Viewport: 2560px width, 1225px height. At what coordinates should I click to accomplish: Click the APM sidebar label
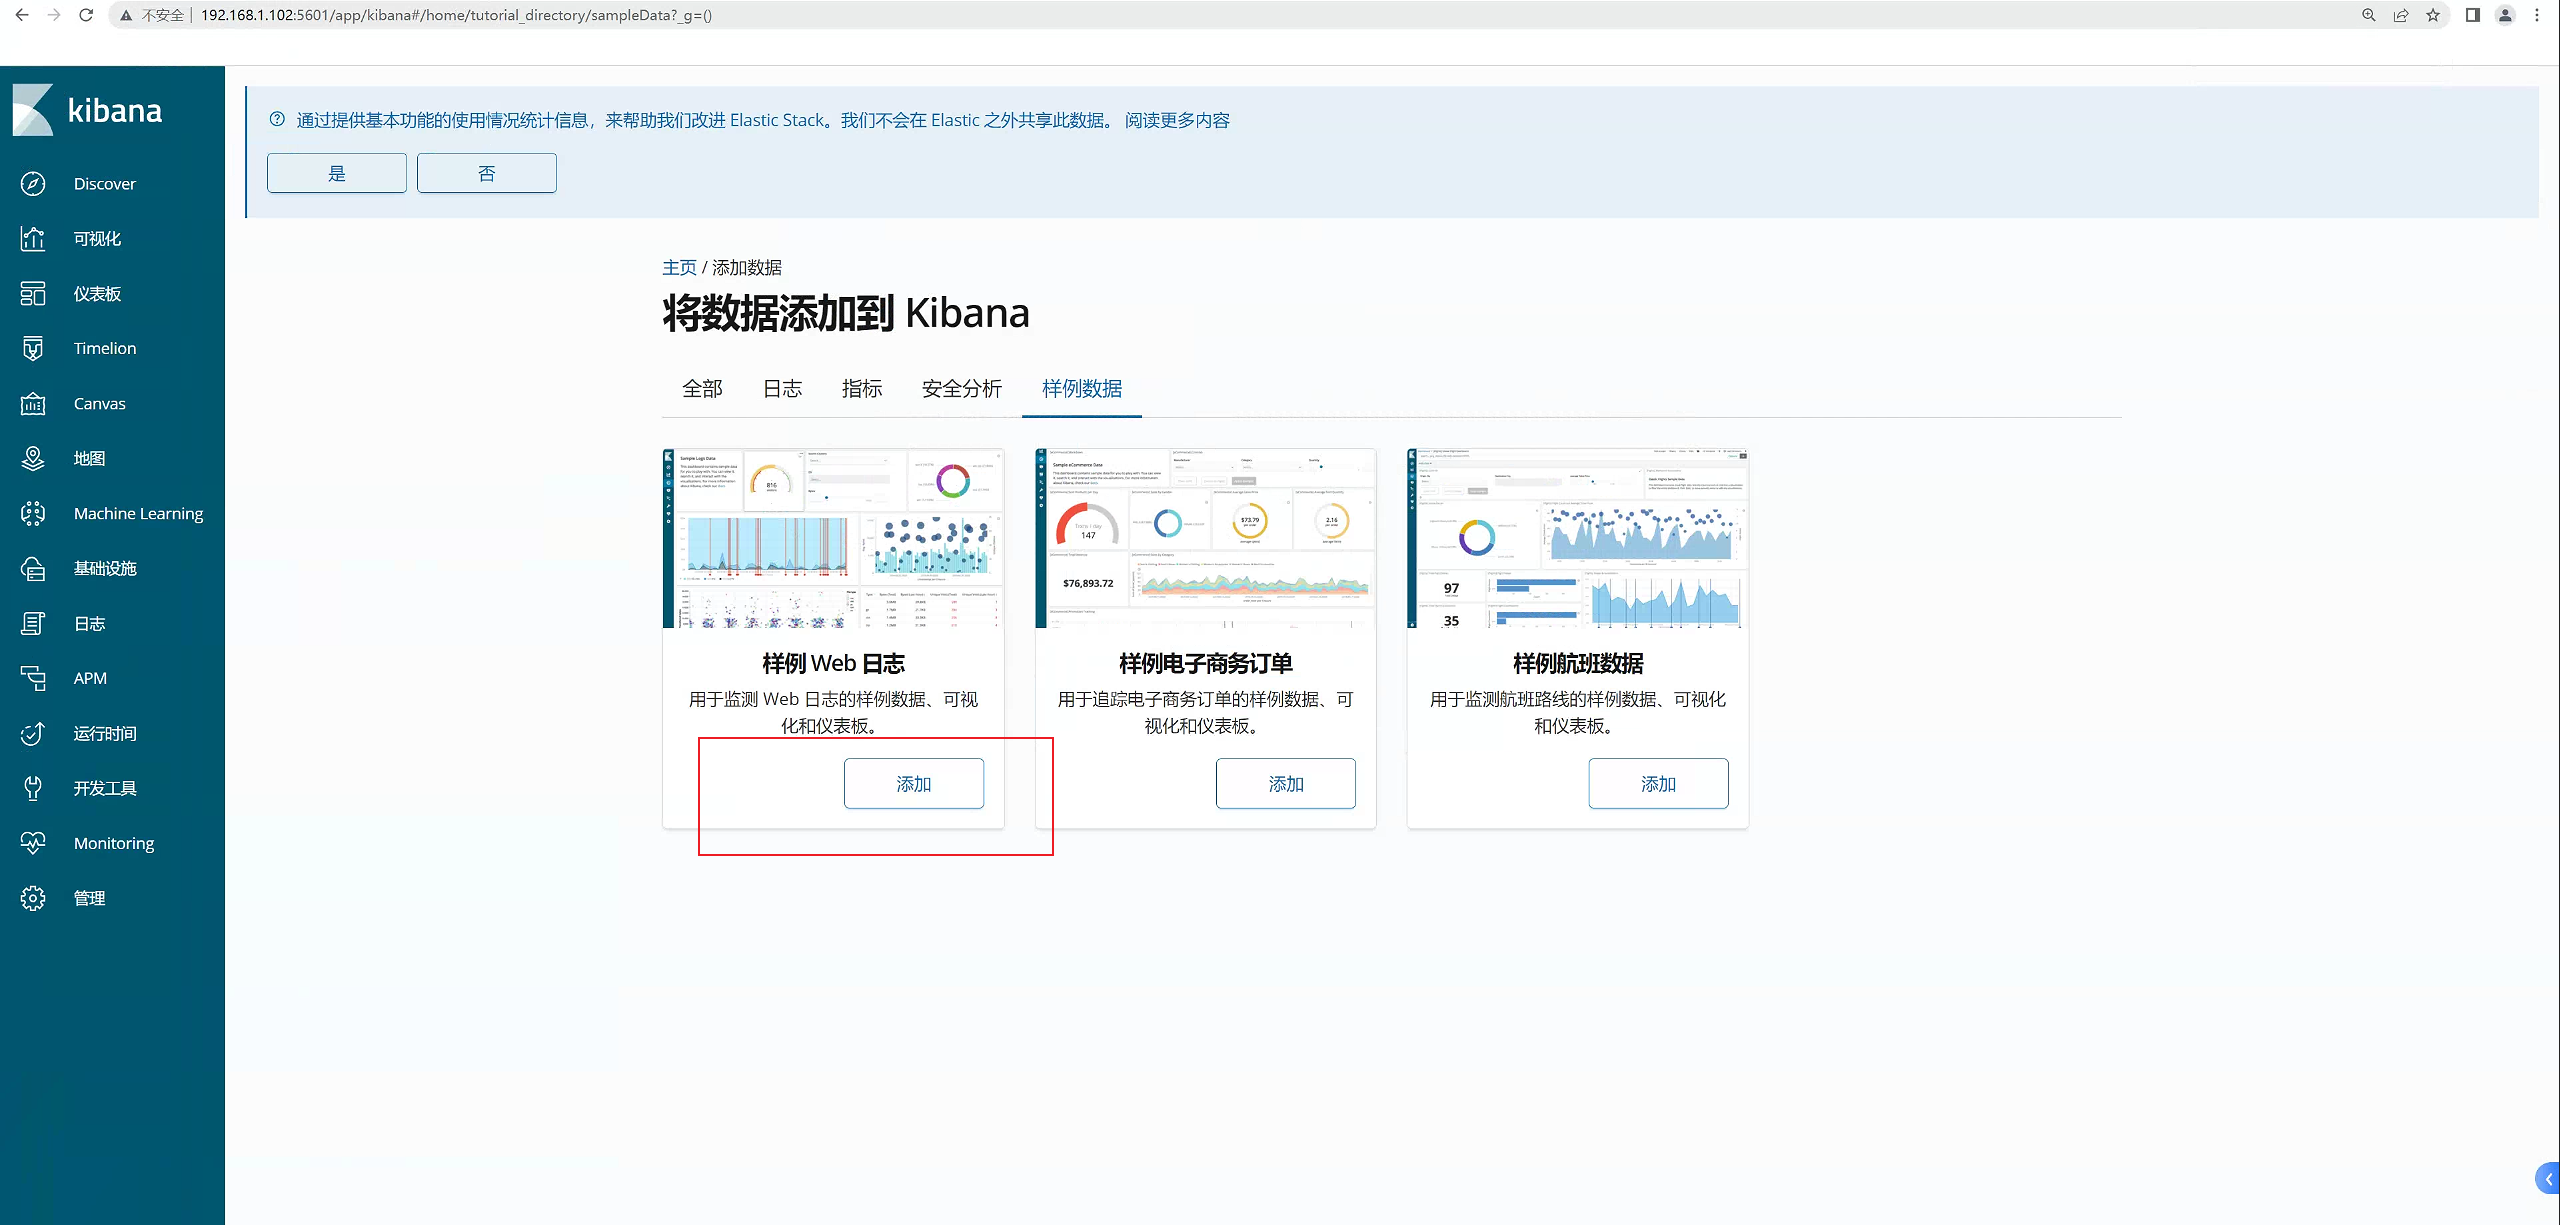pyautogui.click(x=90, y=679)
